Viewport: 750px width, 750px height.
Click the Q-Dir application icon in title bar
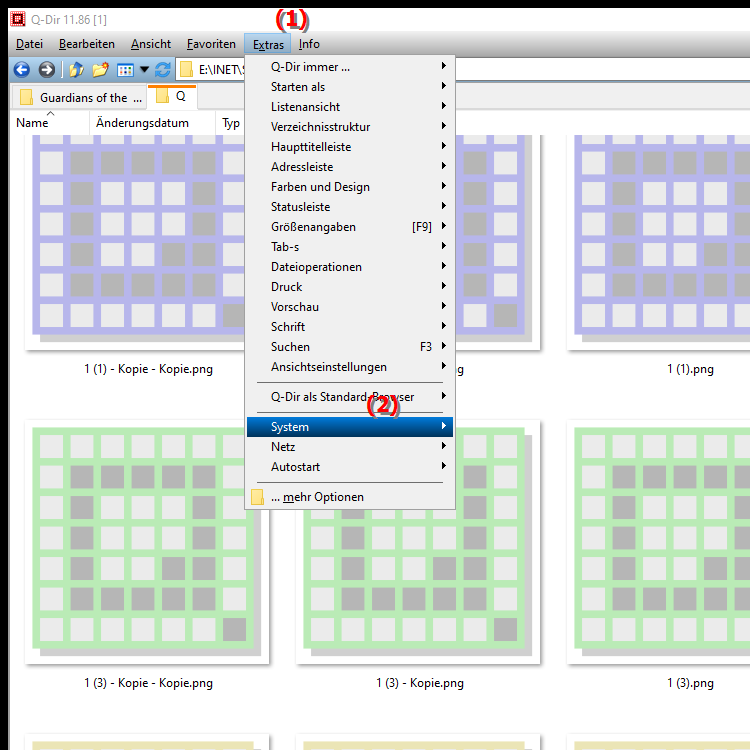tap(18, 19)
